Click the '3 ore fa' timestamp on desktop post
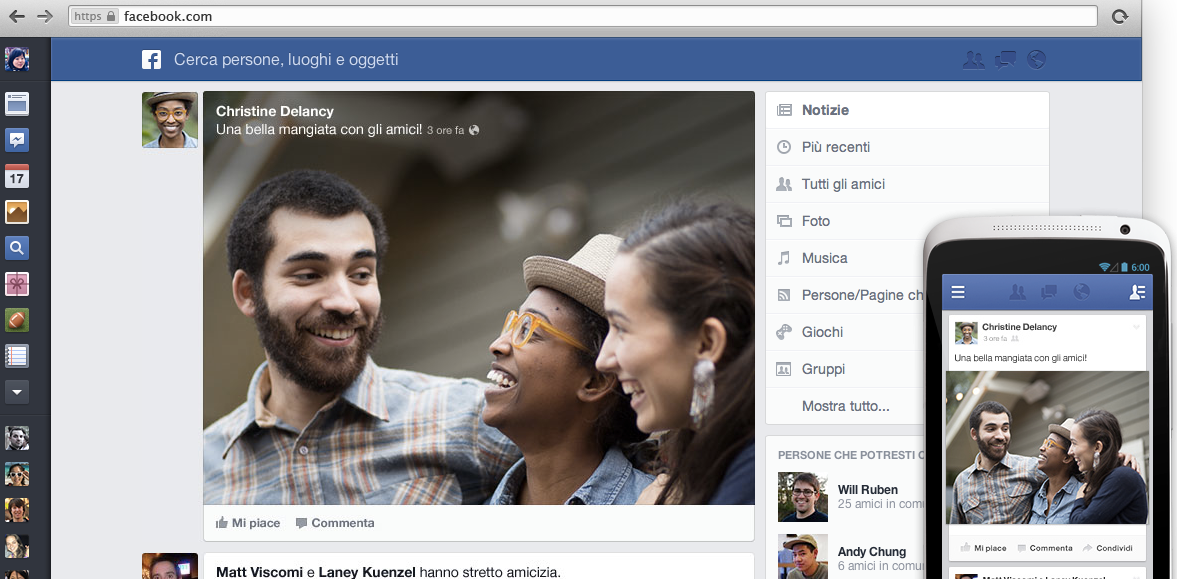The width and height of the screenshot is (1177, 579). pos(446,131)
